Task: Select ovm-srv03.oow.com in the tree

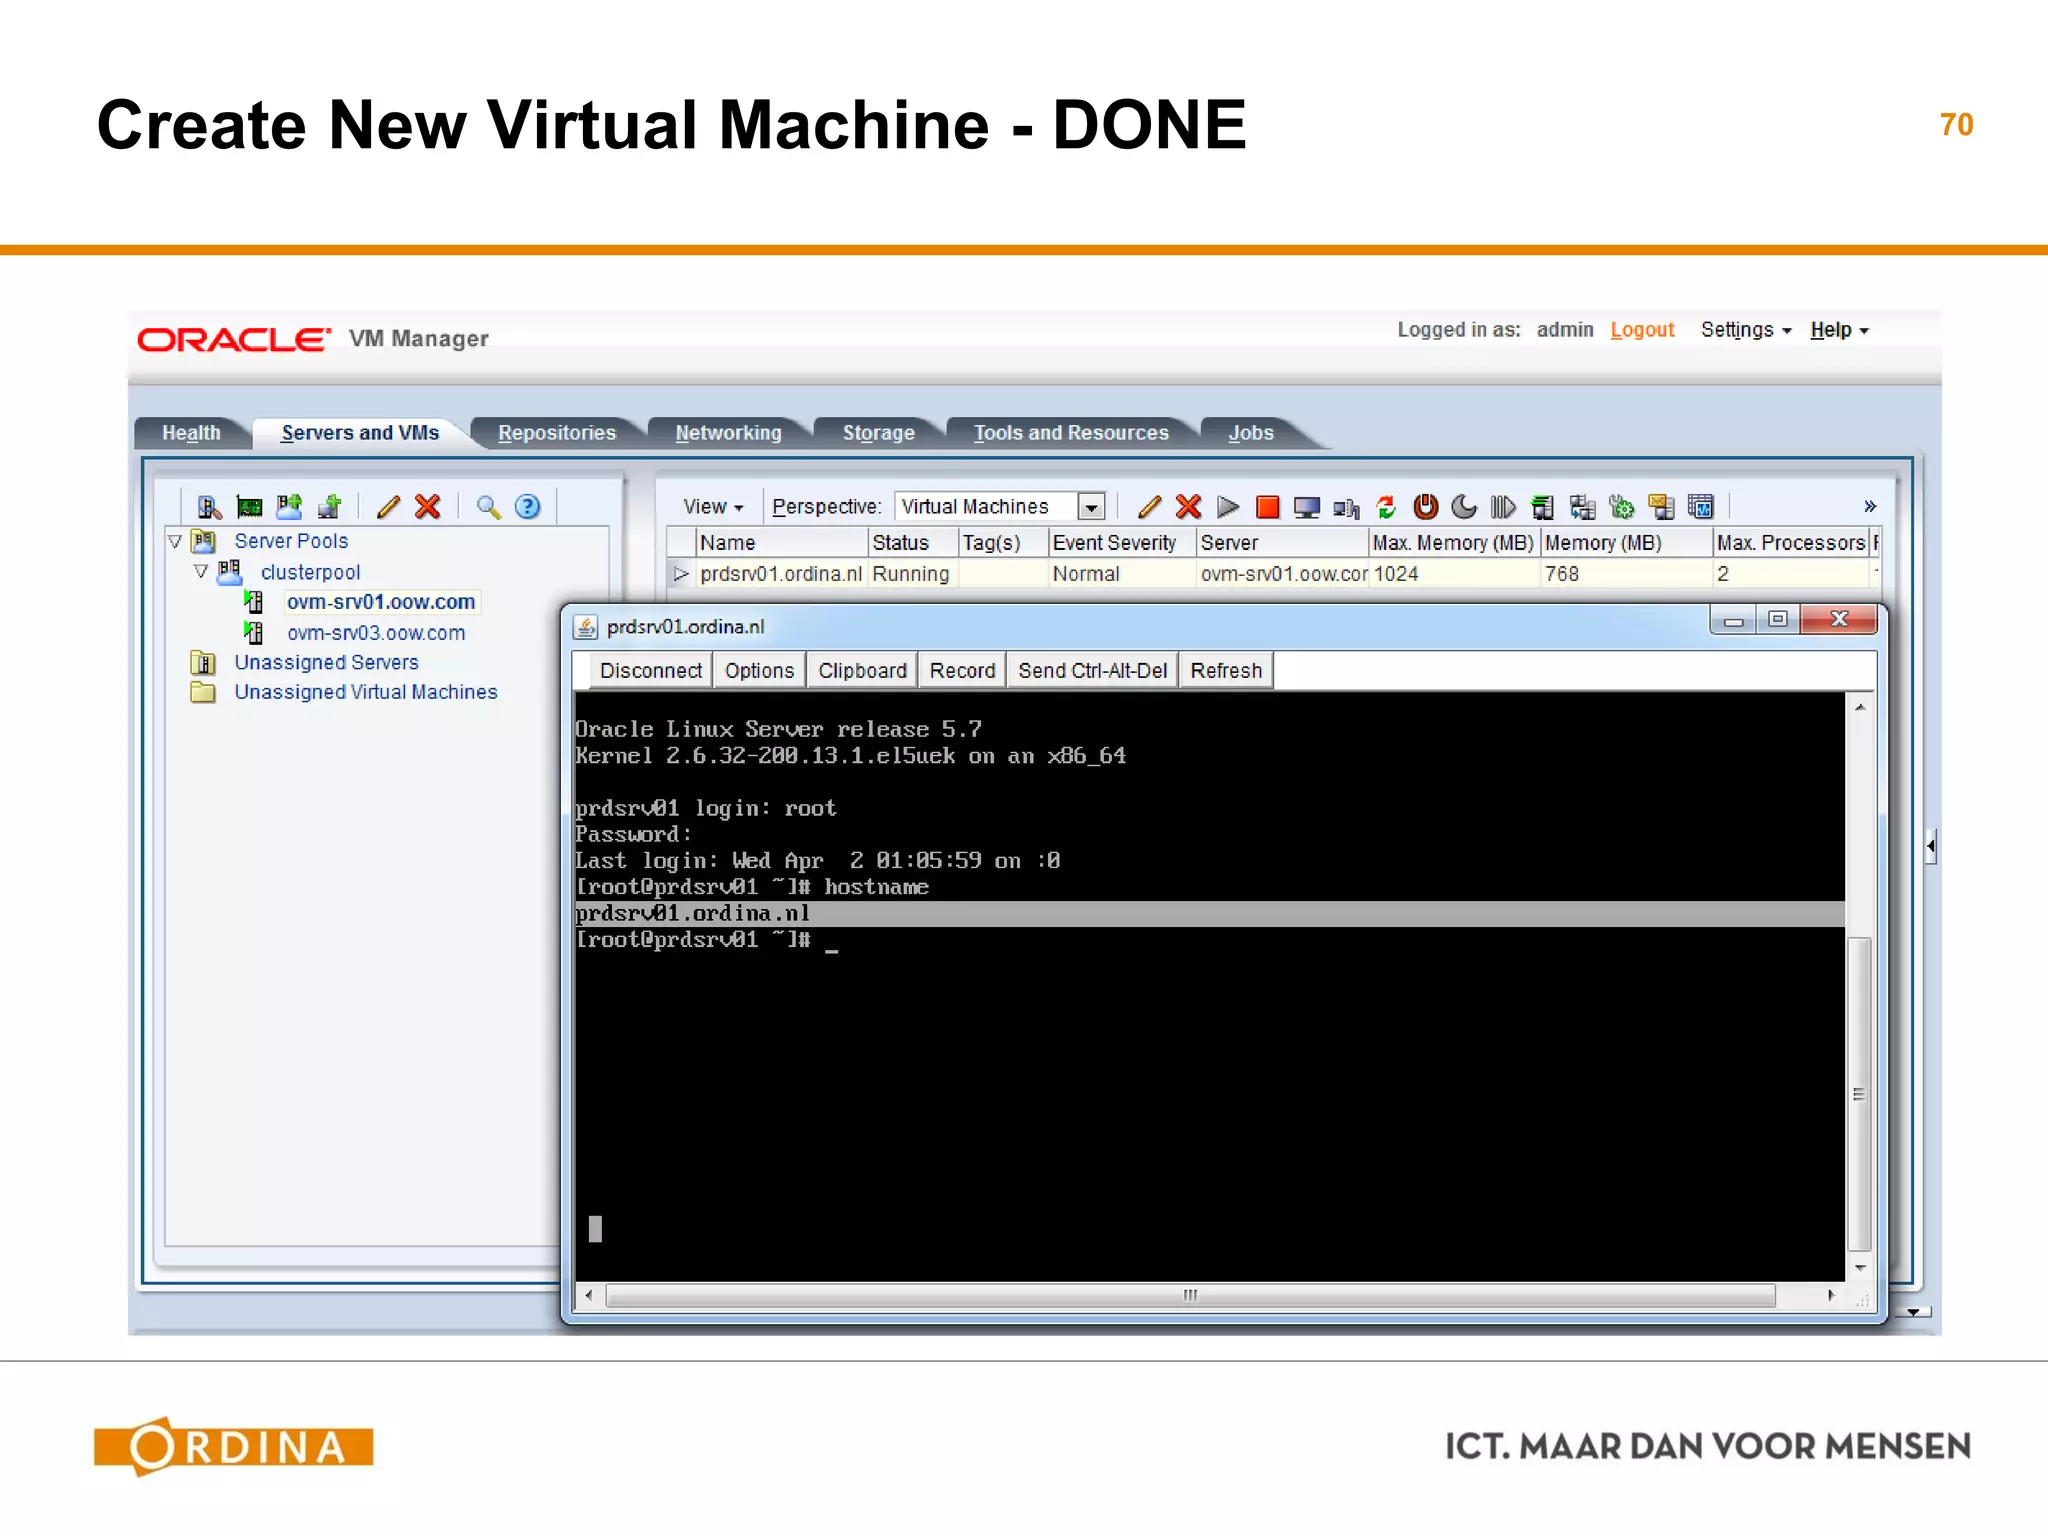Action: [376, 633]
